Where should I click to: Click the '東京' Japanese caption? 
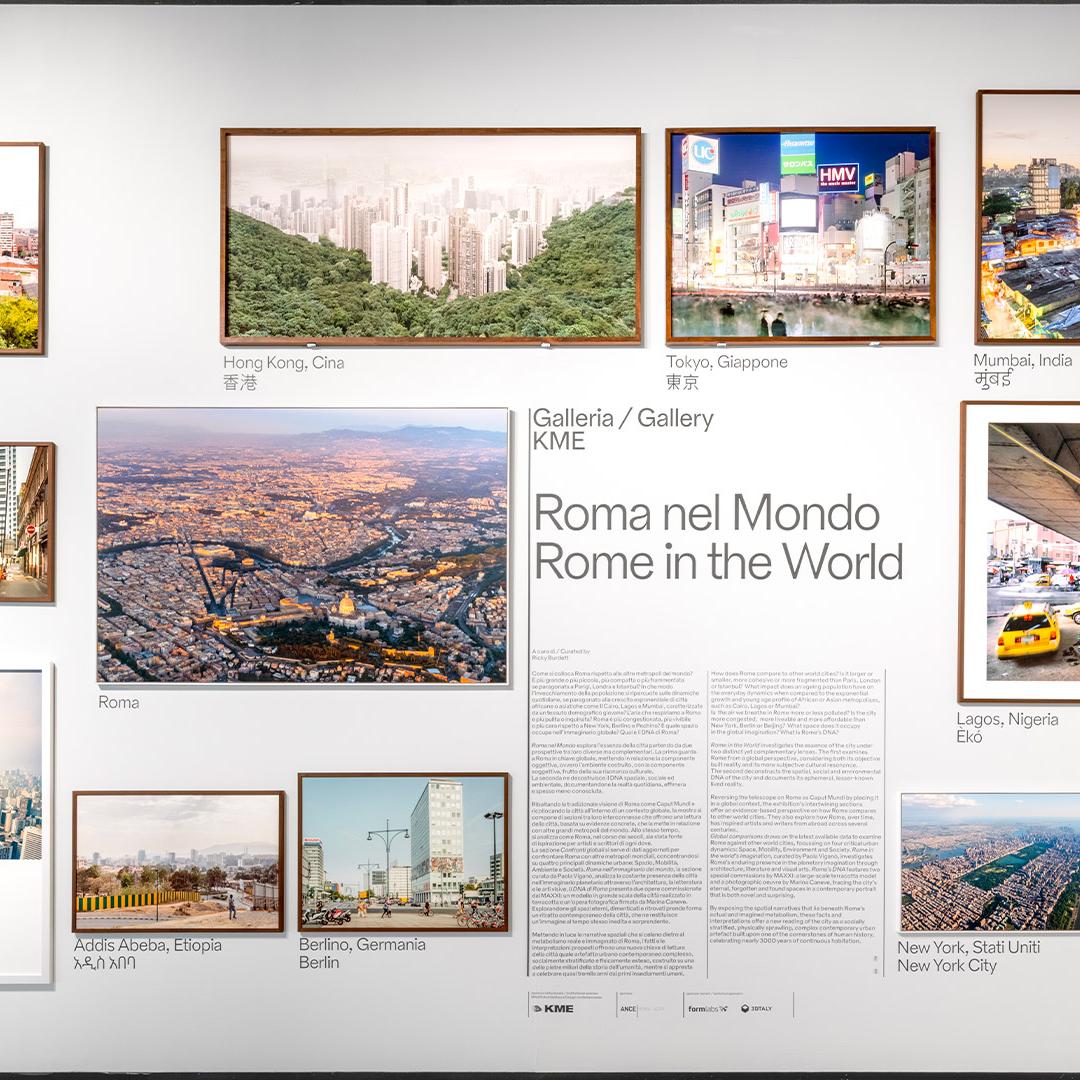682,382
